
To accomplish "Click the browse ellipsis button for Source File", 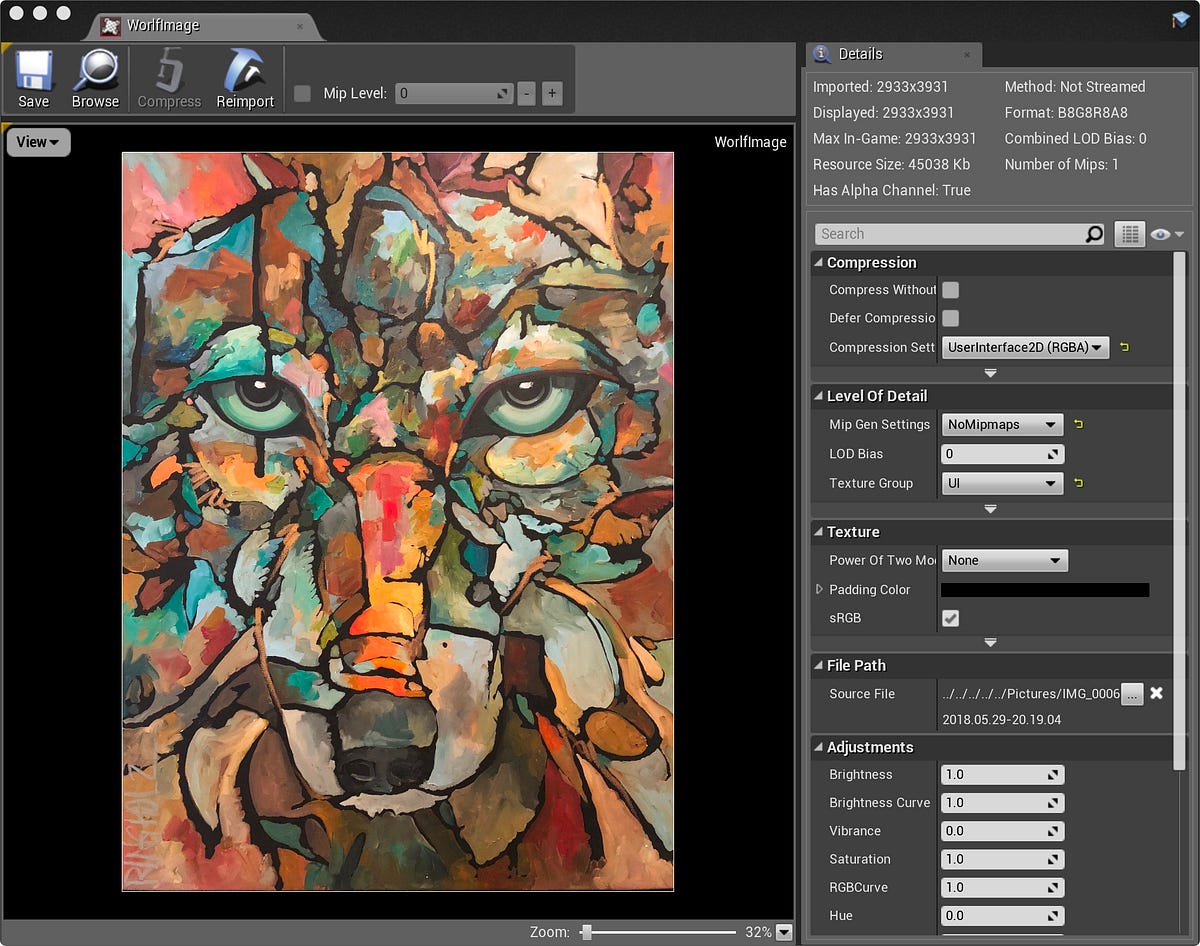I will point(1132,694).
